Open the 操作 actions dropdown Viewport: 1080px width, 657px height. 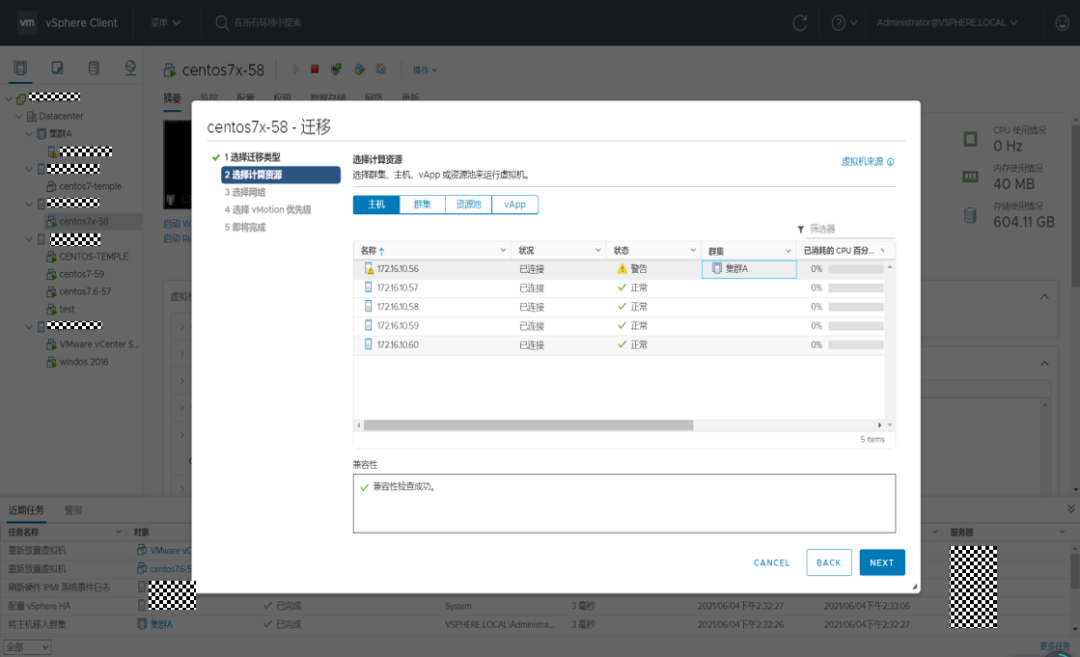pos(424,70)
